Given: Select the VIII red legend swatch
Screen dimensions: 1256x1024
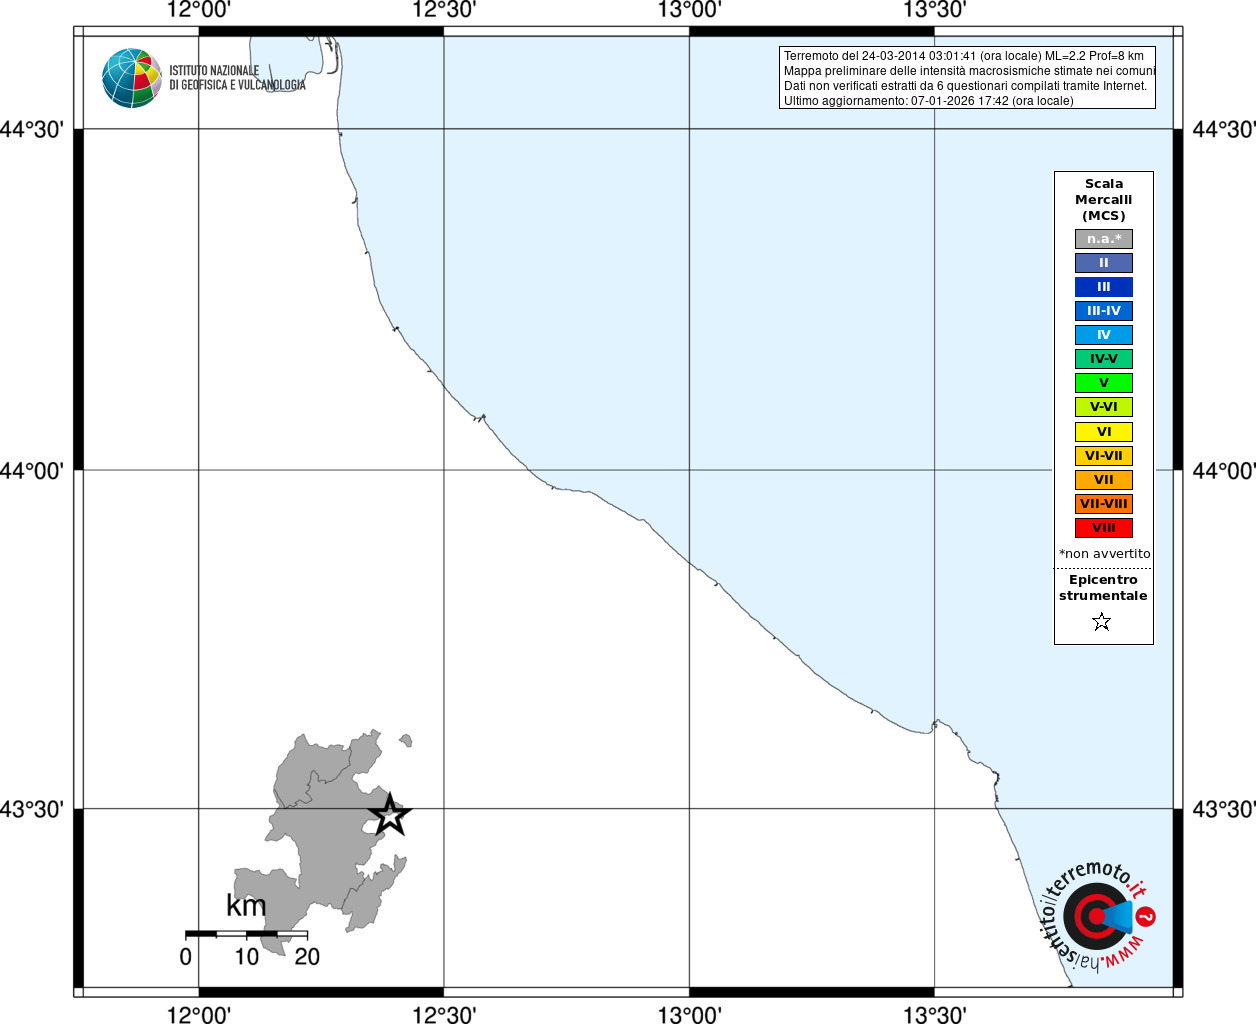Looking at the screenshot, I should pos(1104,528).
